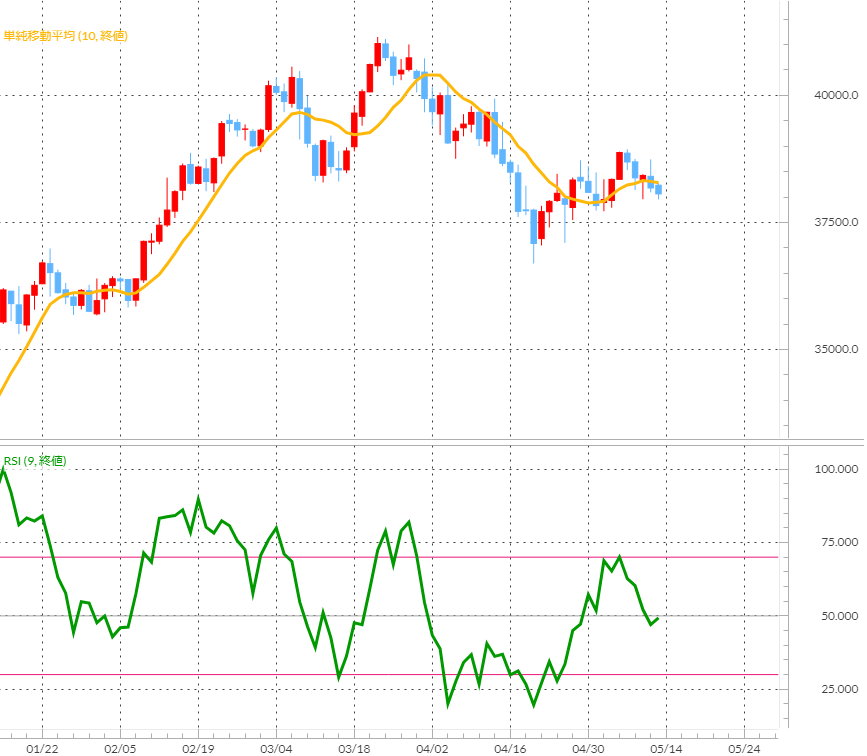867x756 pixels.
Task: Click the 100.000 RSI axis label
Action: [836, 469]
